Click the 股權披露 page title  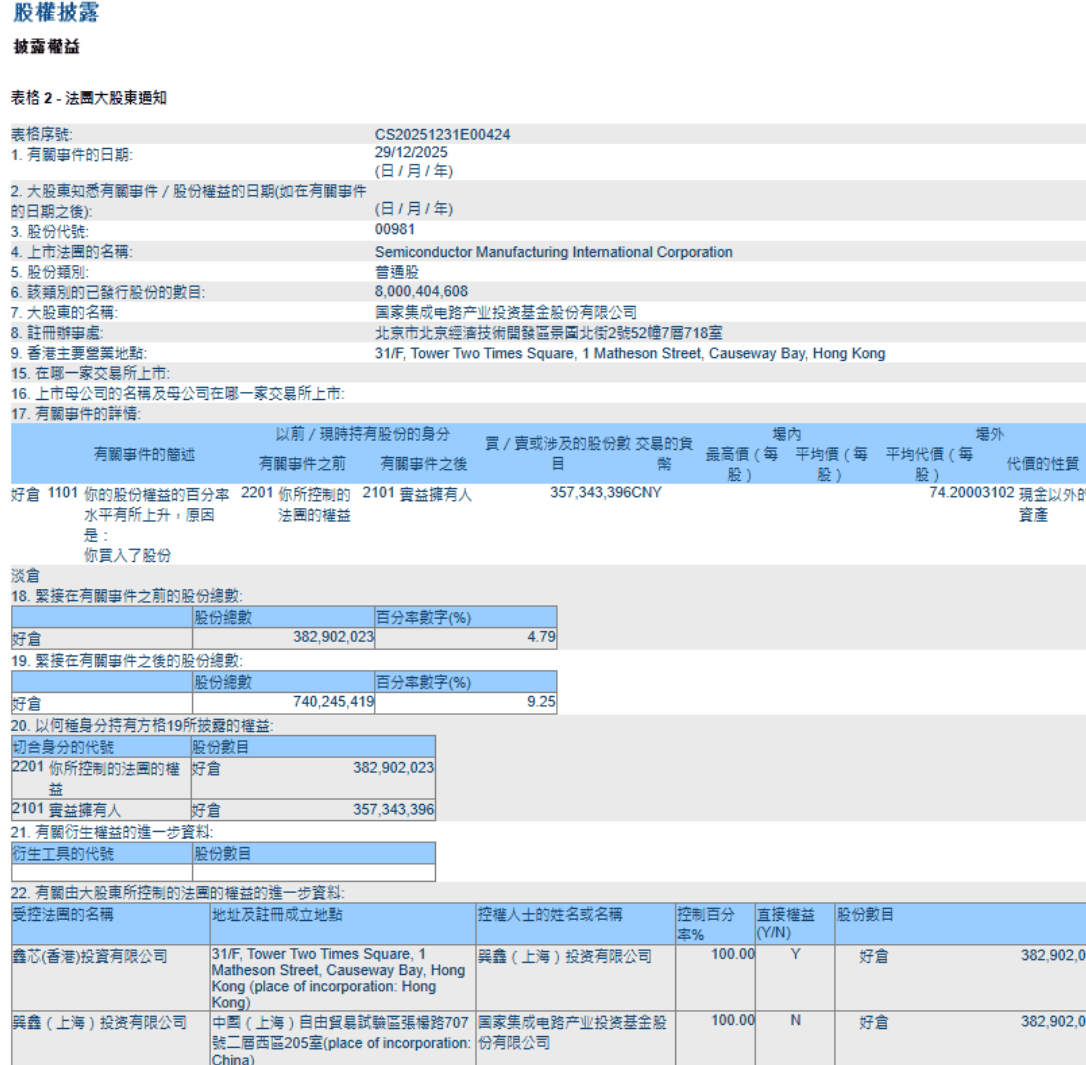(55, 14)
